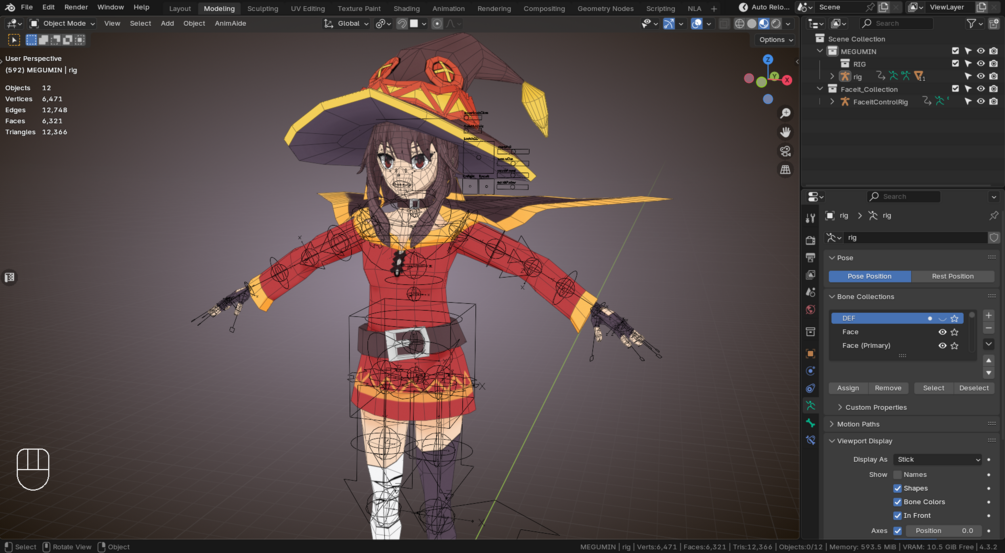1005x553 pixels.
Task: Remove bone collection with minus button
Action: [988, 327]
